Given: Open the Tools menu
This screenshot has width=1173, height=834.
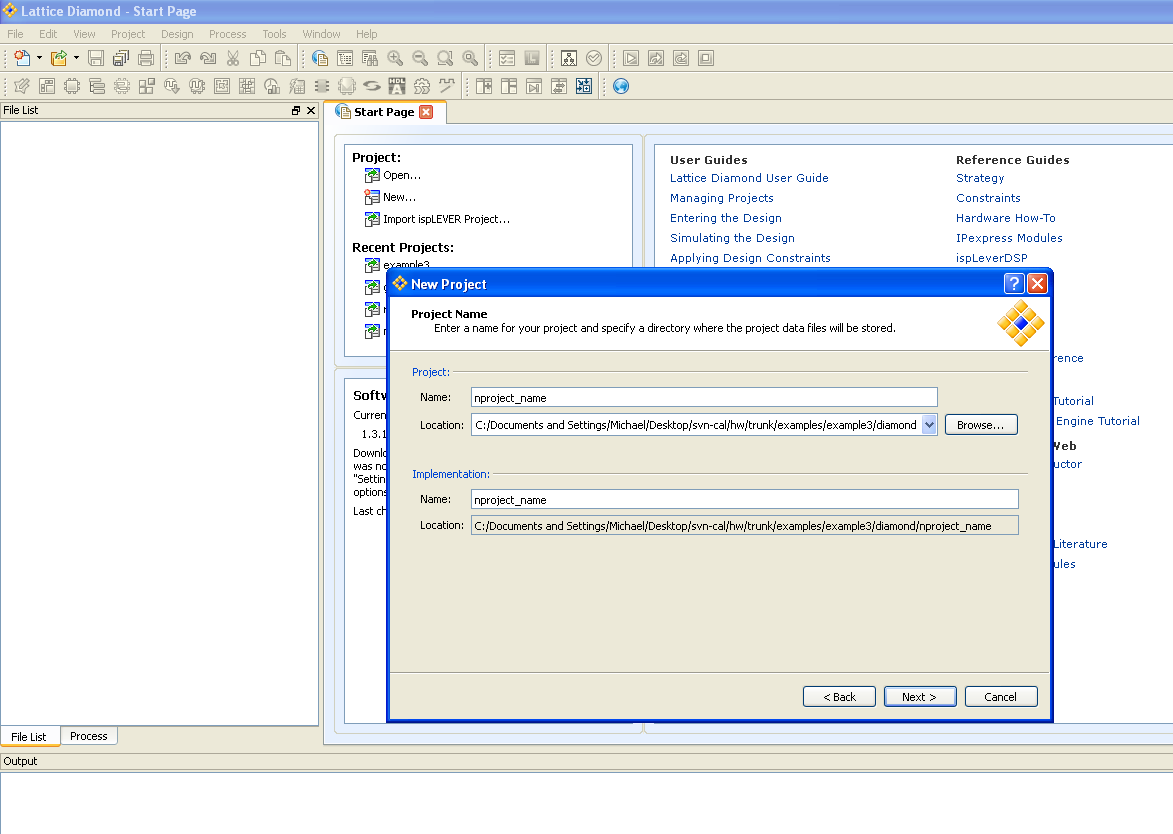Looking at the screenshot, I should pos(274,34).
